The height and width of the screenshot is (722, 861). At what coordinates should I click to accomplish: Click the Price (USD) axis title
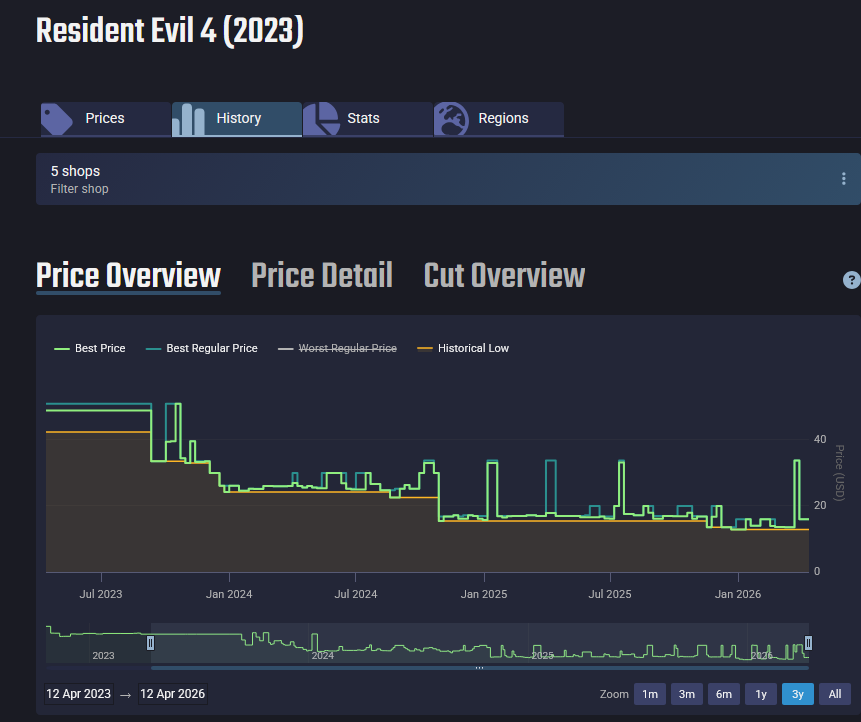click(840, 473)
